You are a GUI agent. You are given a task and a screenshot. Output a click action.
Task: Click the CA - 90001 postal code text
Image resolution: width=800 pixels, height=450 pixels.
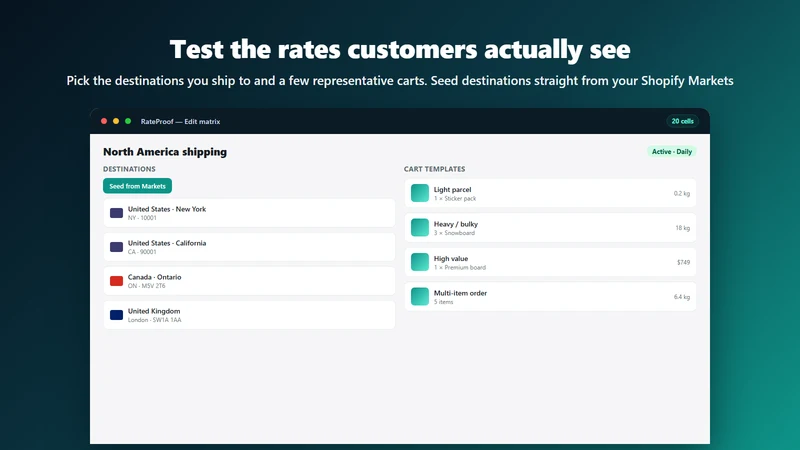pos(142,252)
